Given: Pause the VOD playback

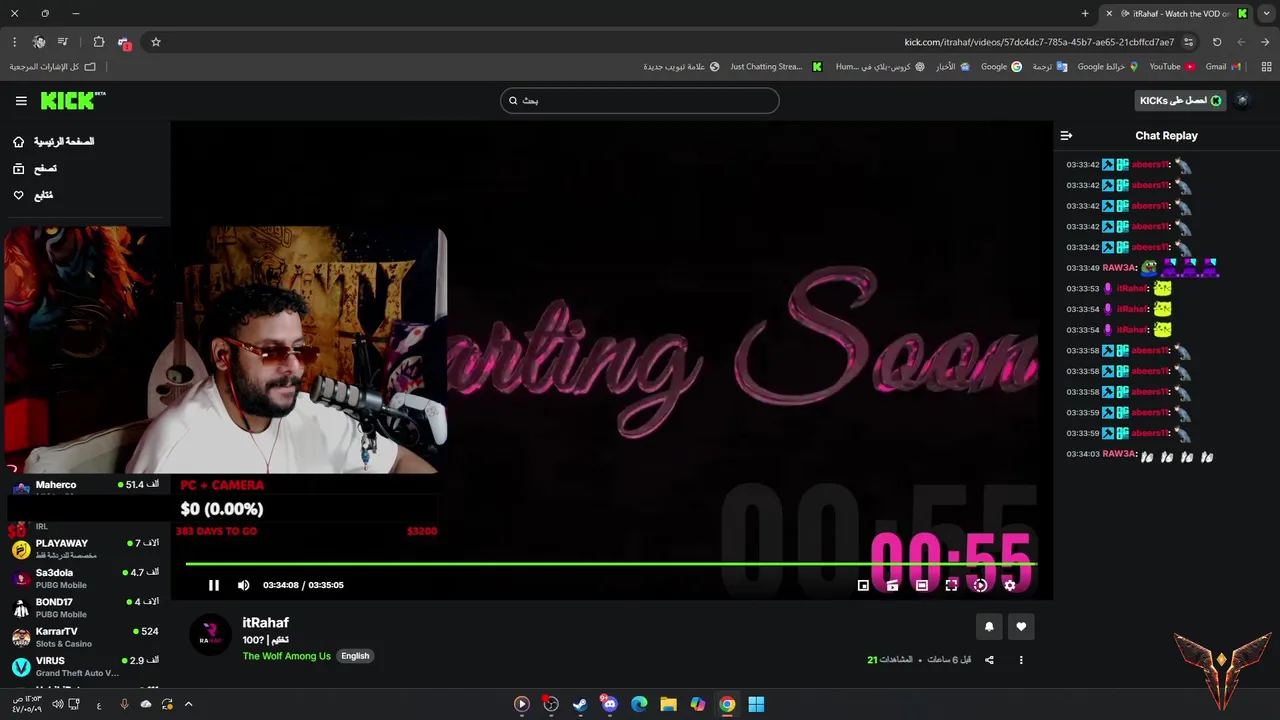Looking at the screenshot, I should [x=213, y=585].
